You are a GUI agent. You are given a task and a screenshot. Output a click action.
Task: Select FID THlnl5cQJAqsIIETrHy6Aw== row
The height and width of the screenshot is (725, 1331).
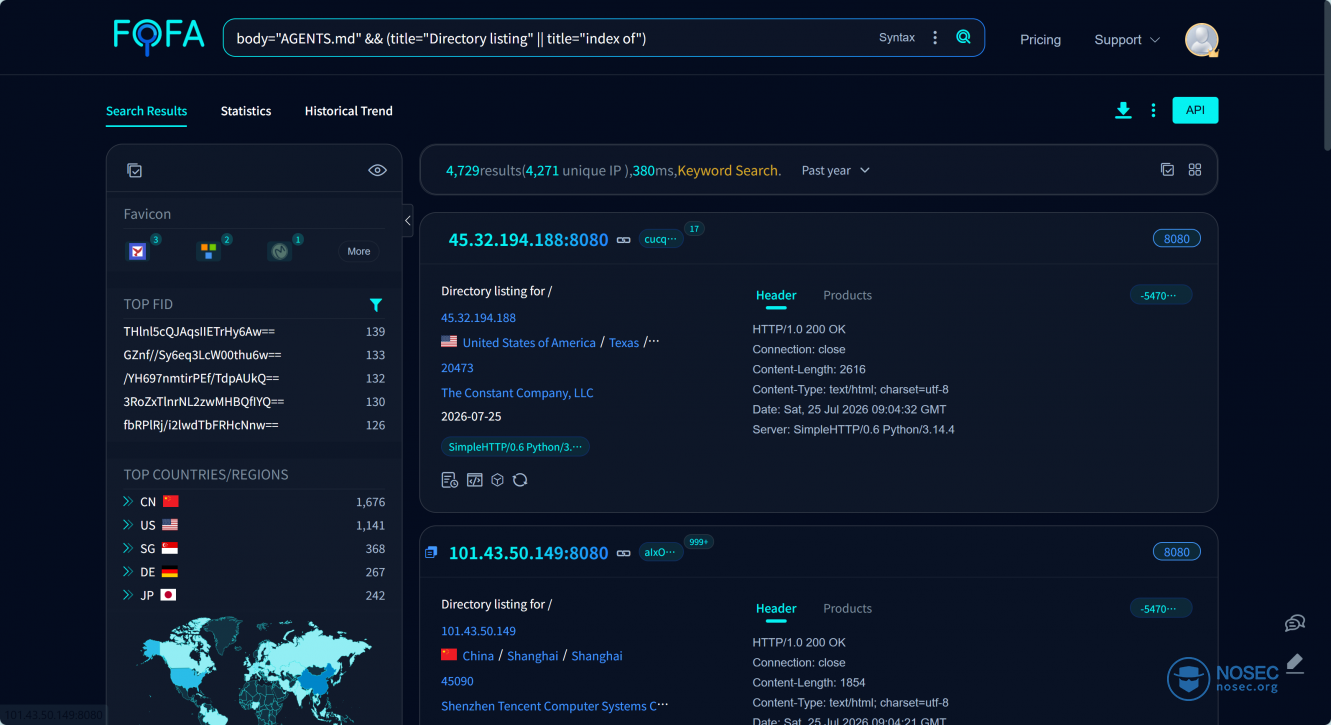pos(254,331)
